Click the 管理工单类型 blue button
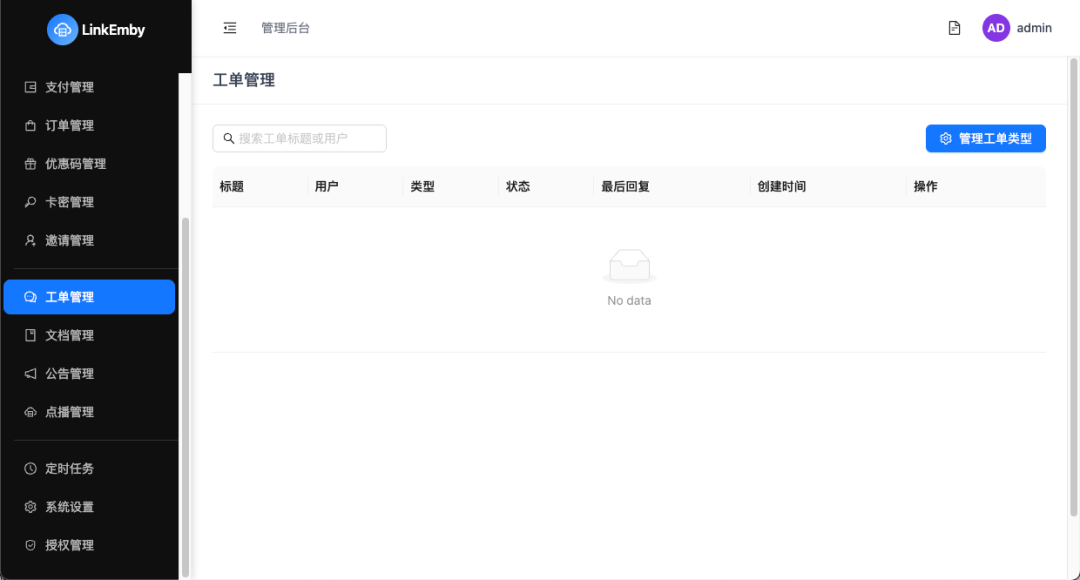 pyautogui.click(x=985, y=138)
